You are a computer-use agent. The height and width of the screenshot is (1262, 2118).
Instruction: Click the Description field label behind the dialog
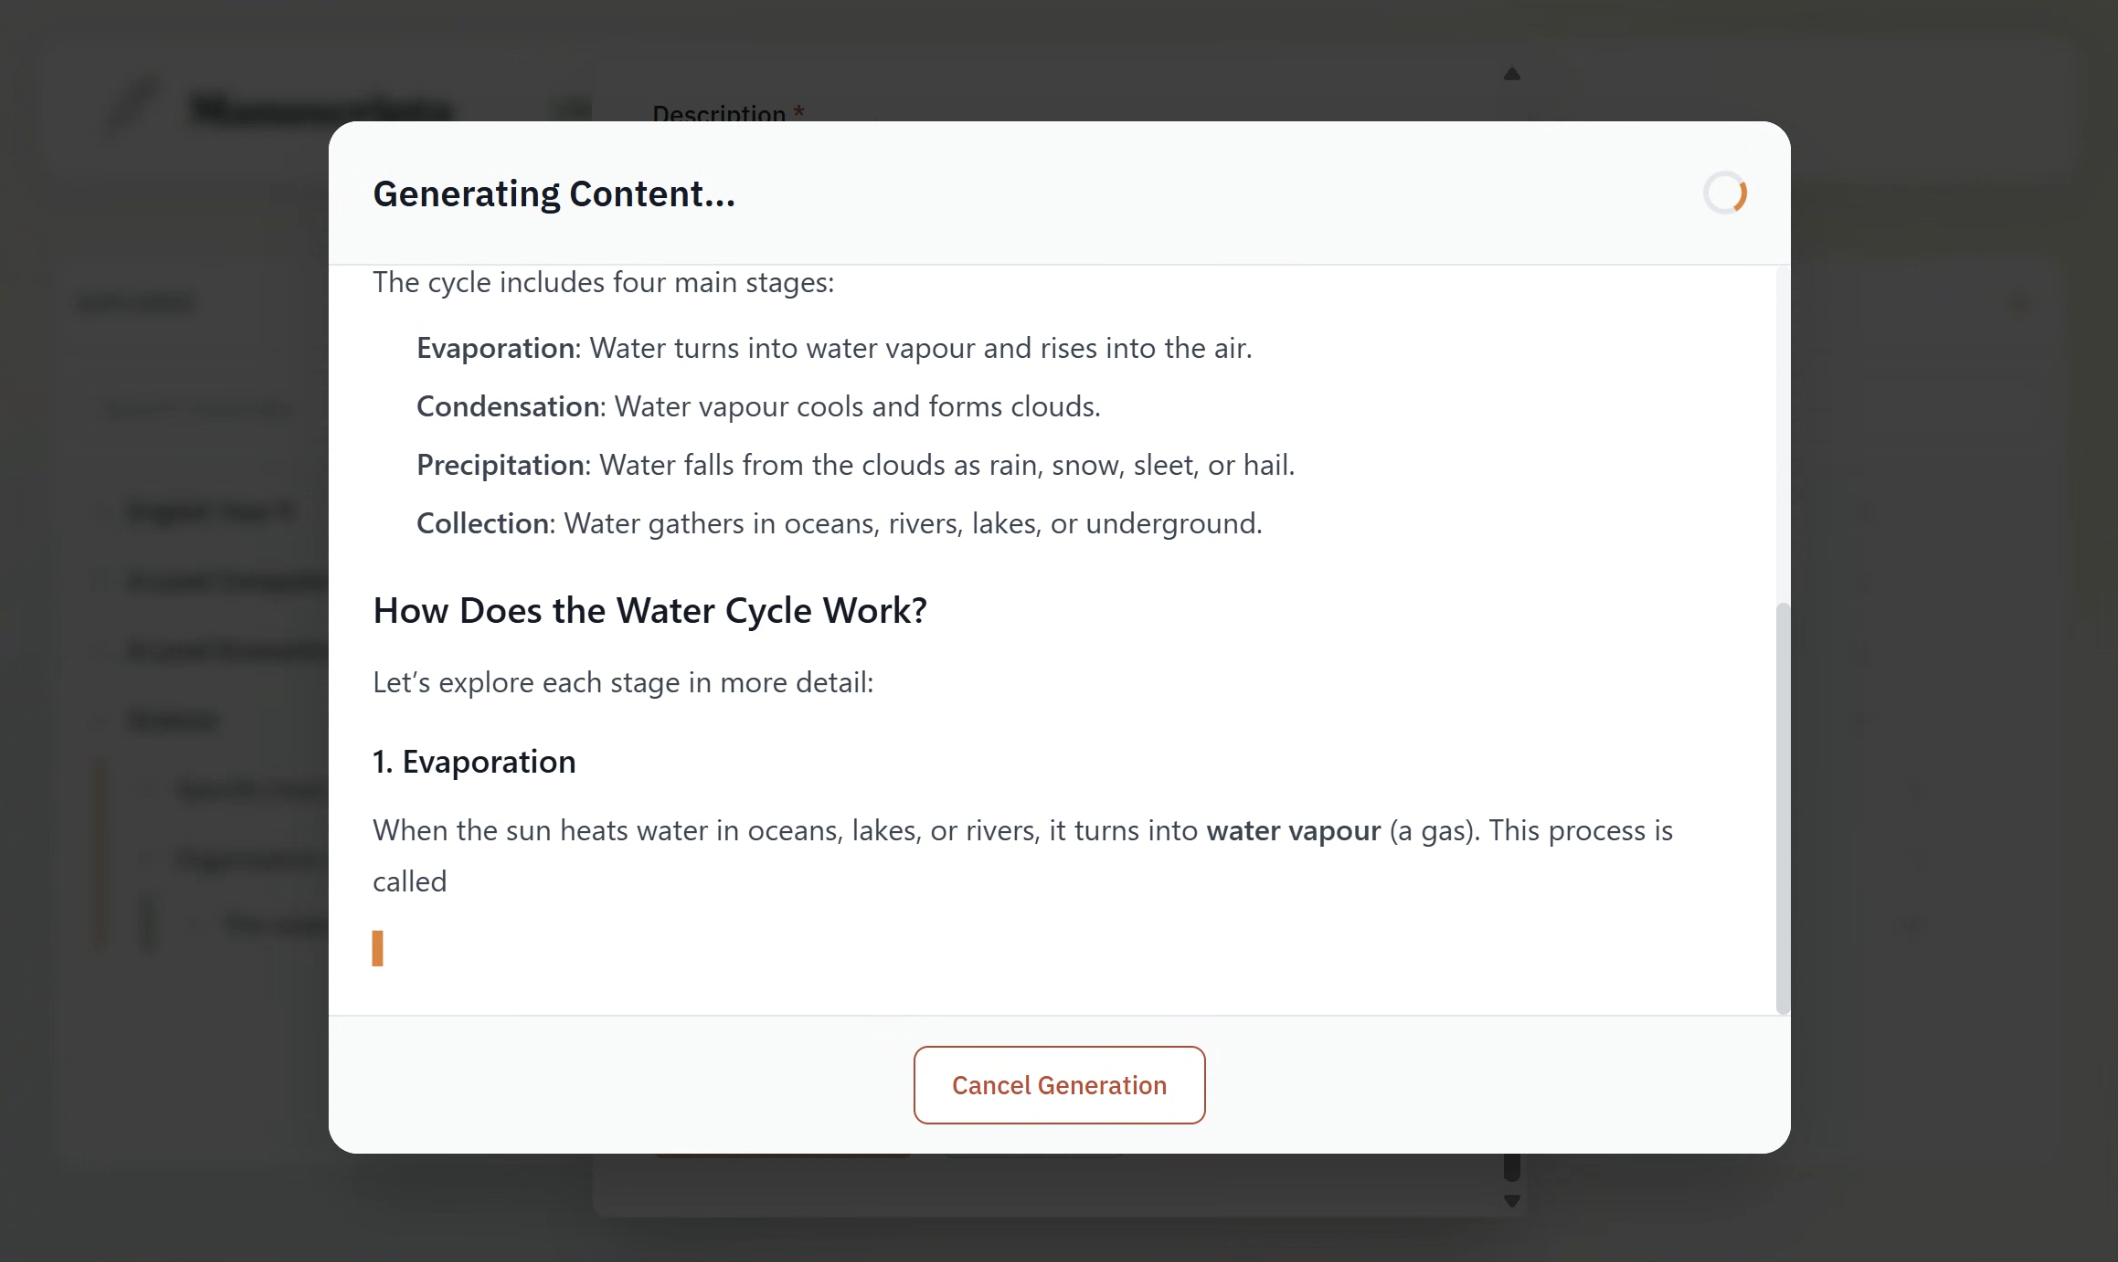click(x=722, y=113)
